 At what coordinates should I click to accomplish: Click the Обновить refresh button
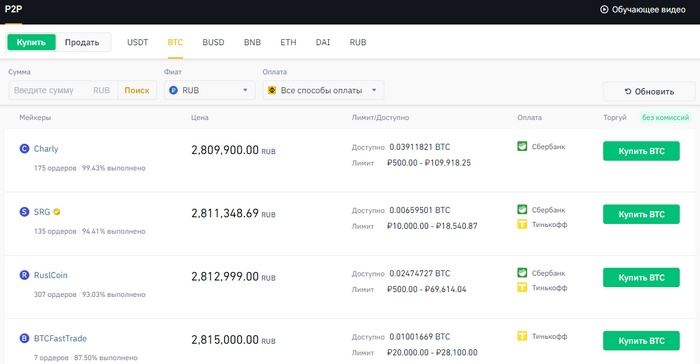(649, 92)
